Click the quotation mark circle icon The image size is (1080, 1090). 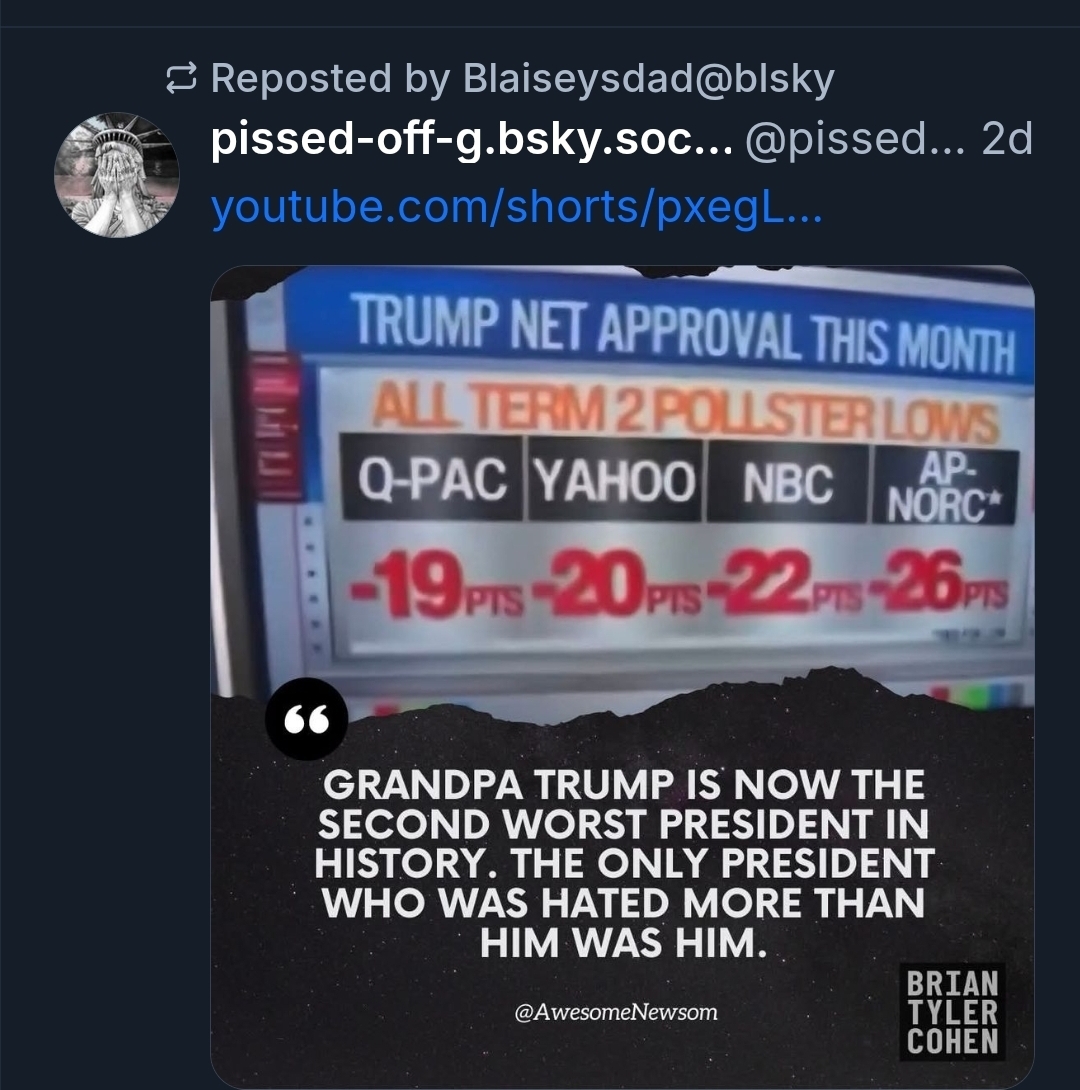pos(306,719)
